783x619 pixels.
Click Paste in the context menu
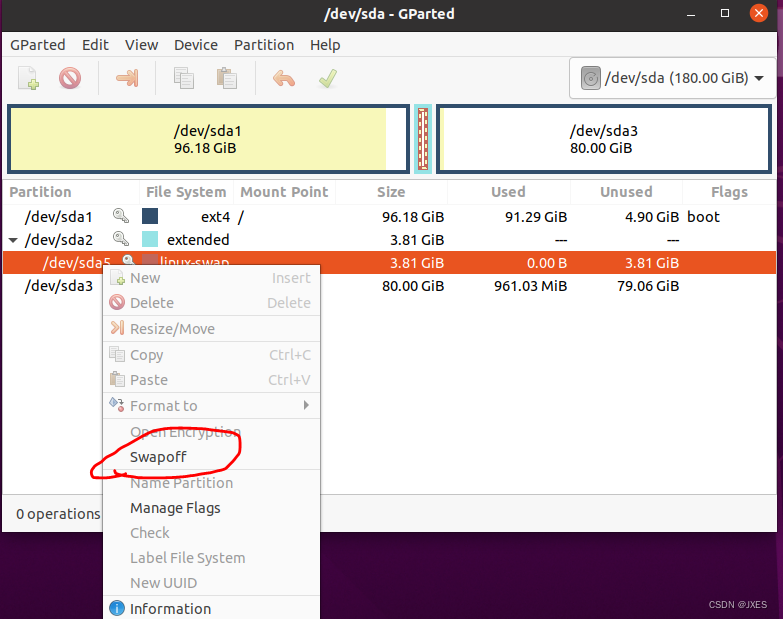pos(211,380)
